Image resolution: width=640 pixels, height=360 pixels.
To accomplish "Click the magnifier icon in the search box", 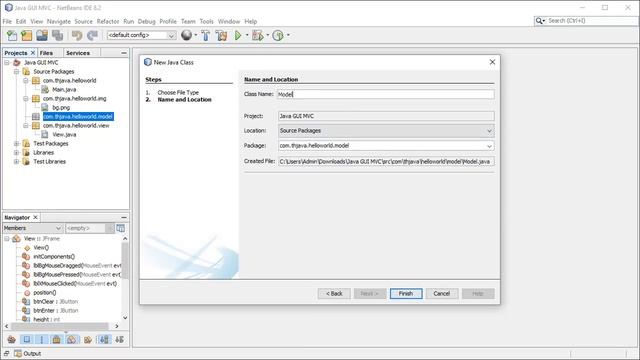I will point(539,20).
